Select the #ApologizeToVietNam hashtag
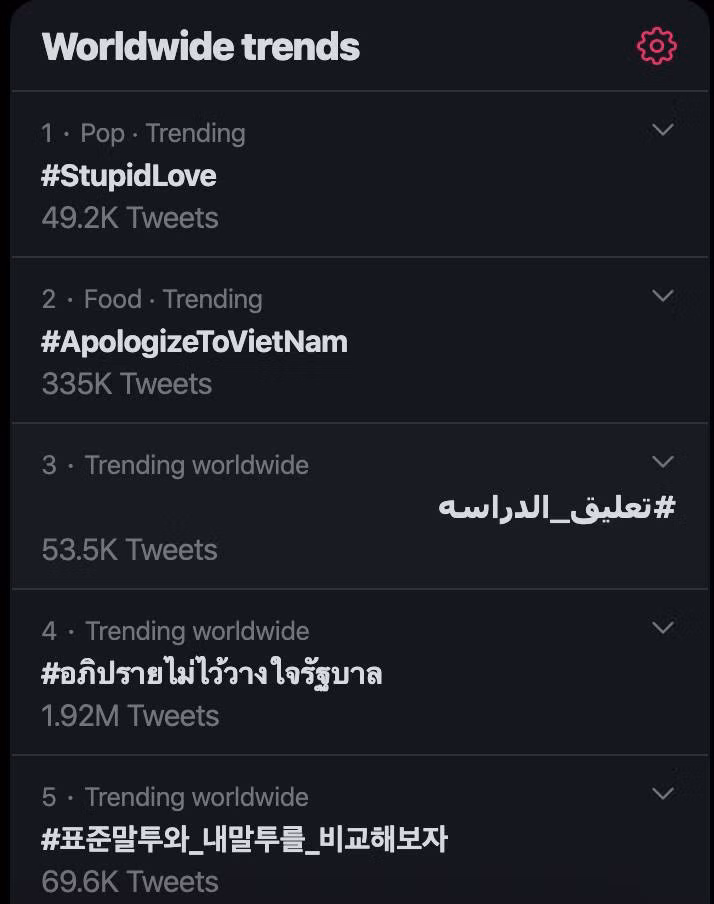This screenshot has width=714, height=904. pyautogui.click(x=194, y=341)
